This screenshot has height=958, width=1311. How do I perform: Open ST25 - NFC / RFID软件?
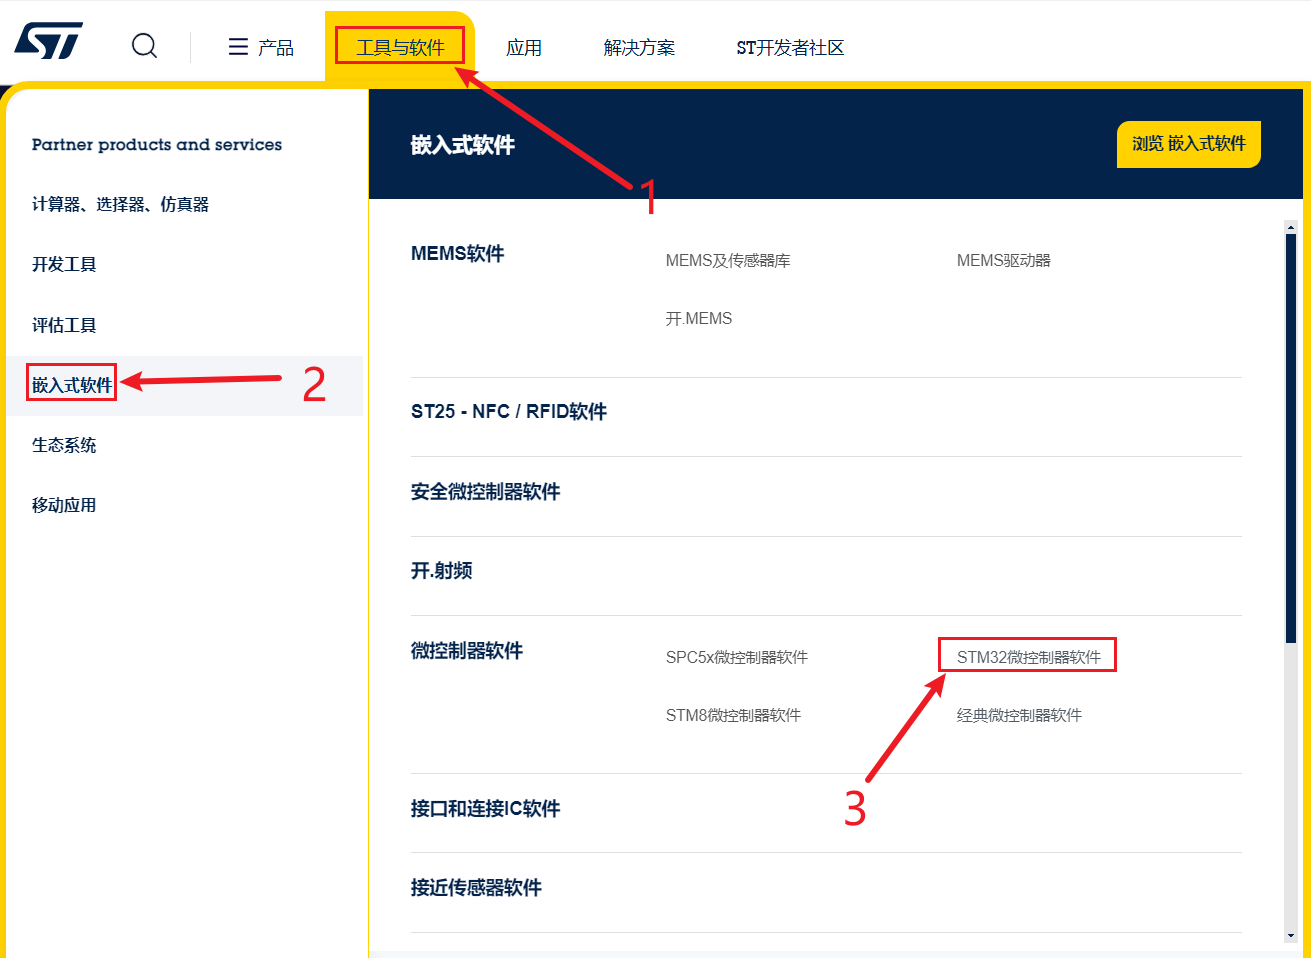pyautogui.click(x=509, y=411)
